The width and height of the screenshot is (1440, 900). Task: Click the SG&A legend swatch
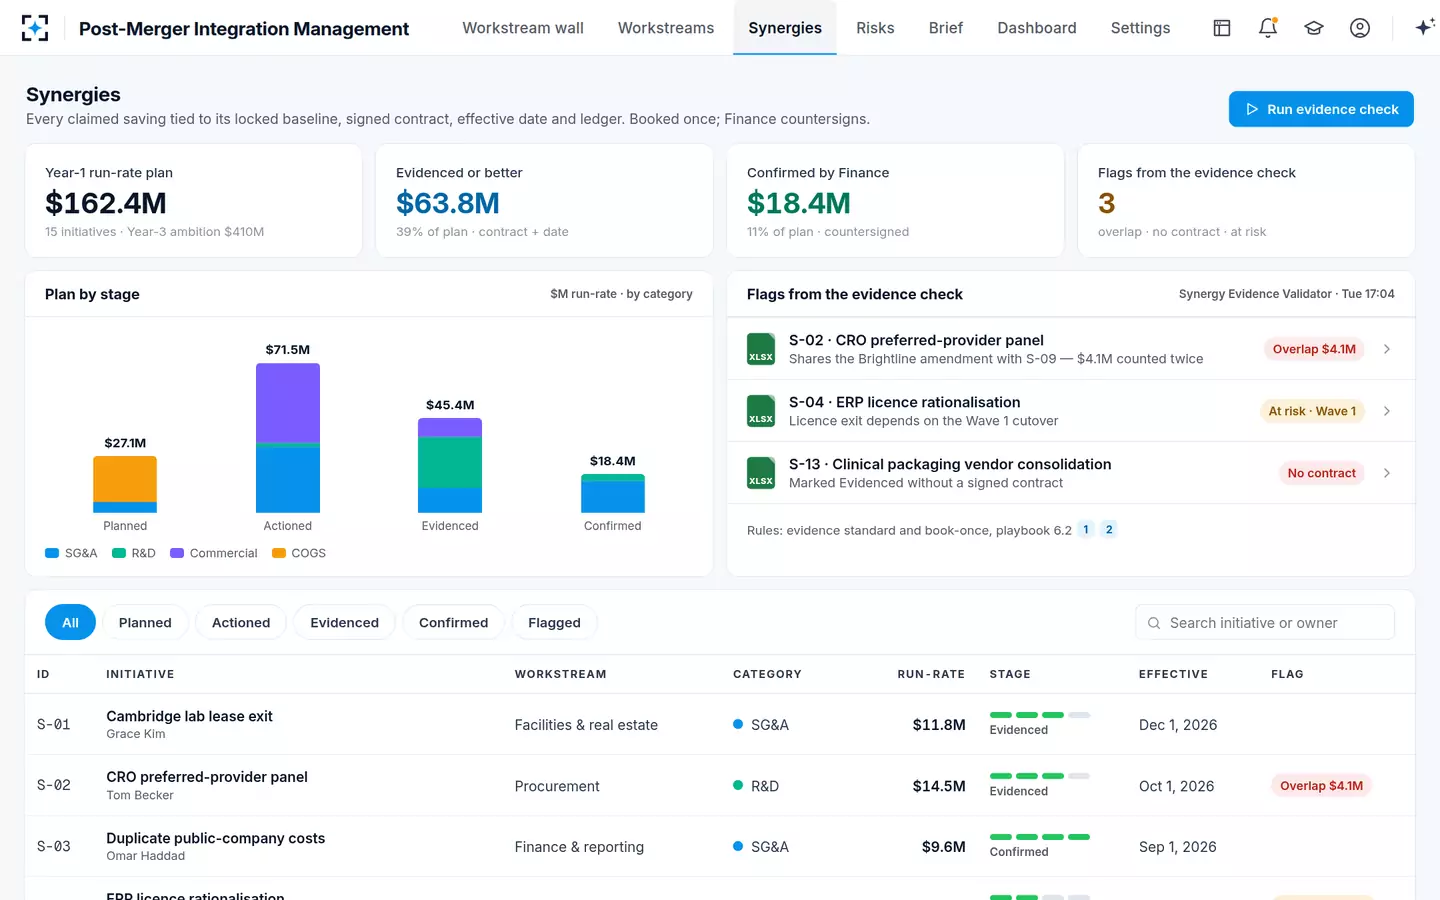[52, 553]
